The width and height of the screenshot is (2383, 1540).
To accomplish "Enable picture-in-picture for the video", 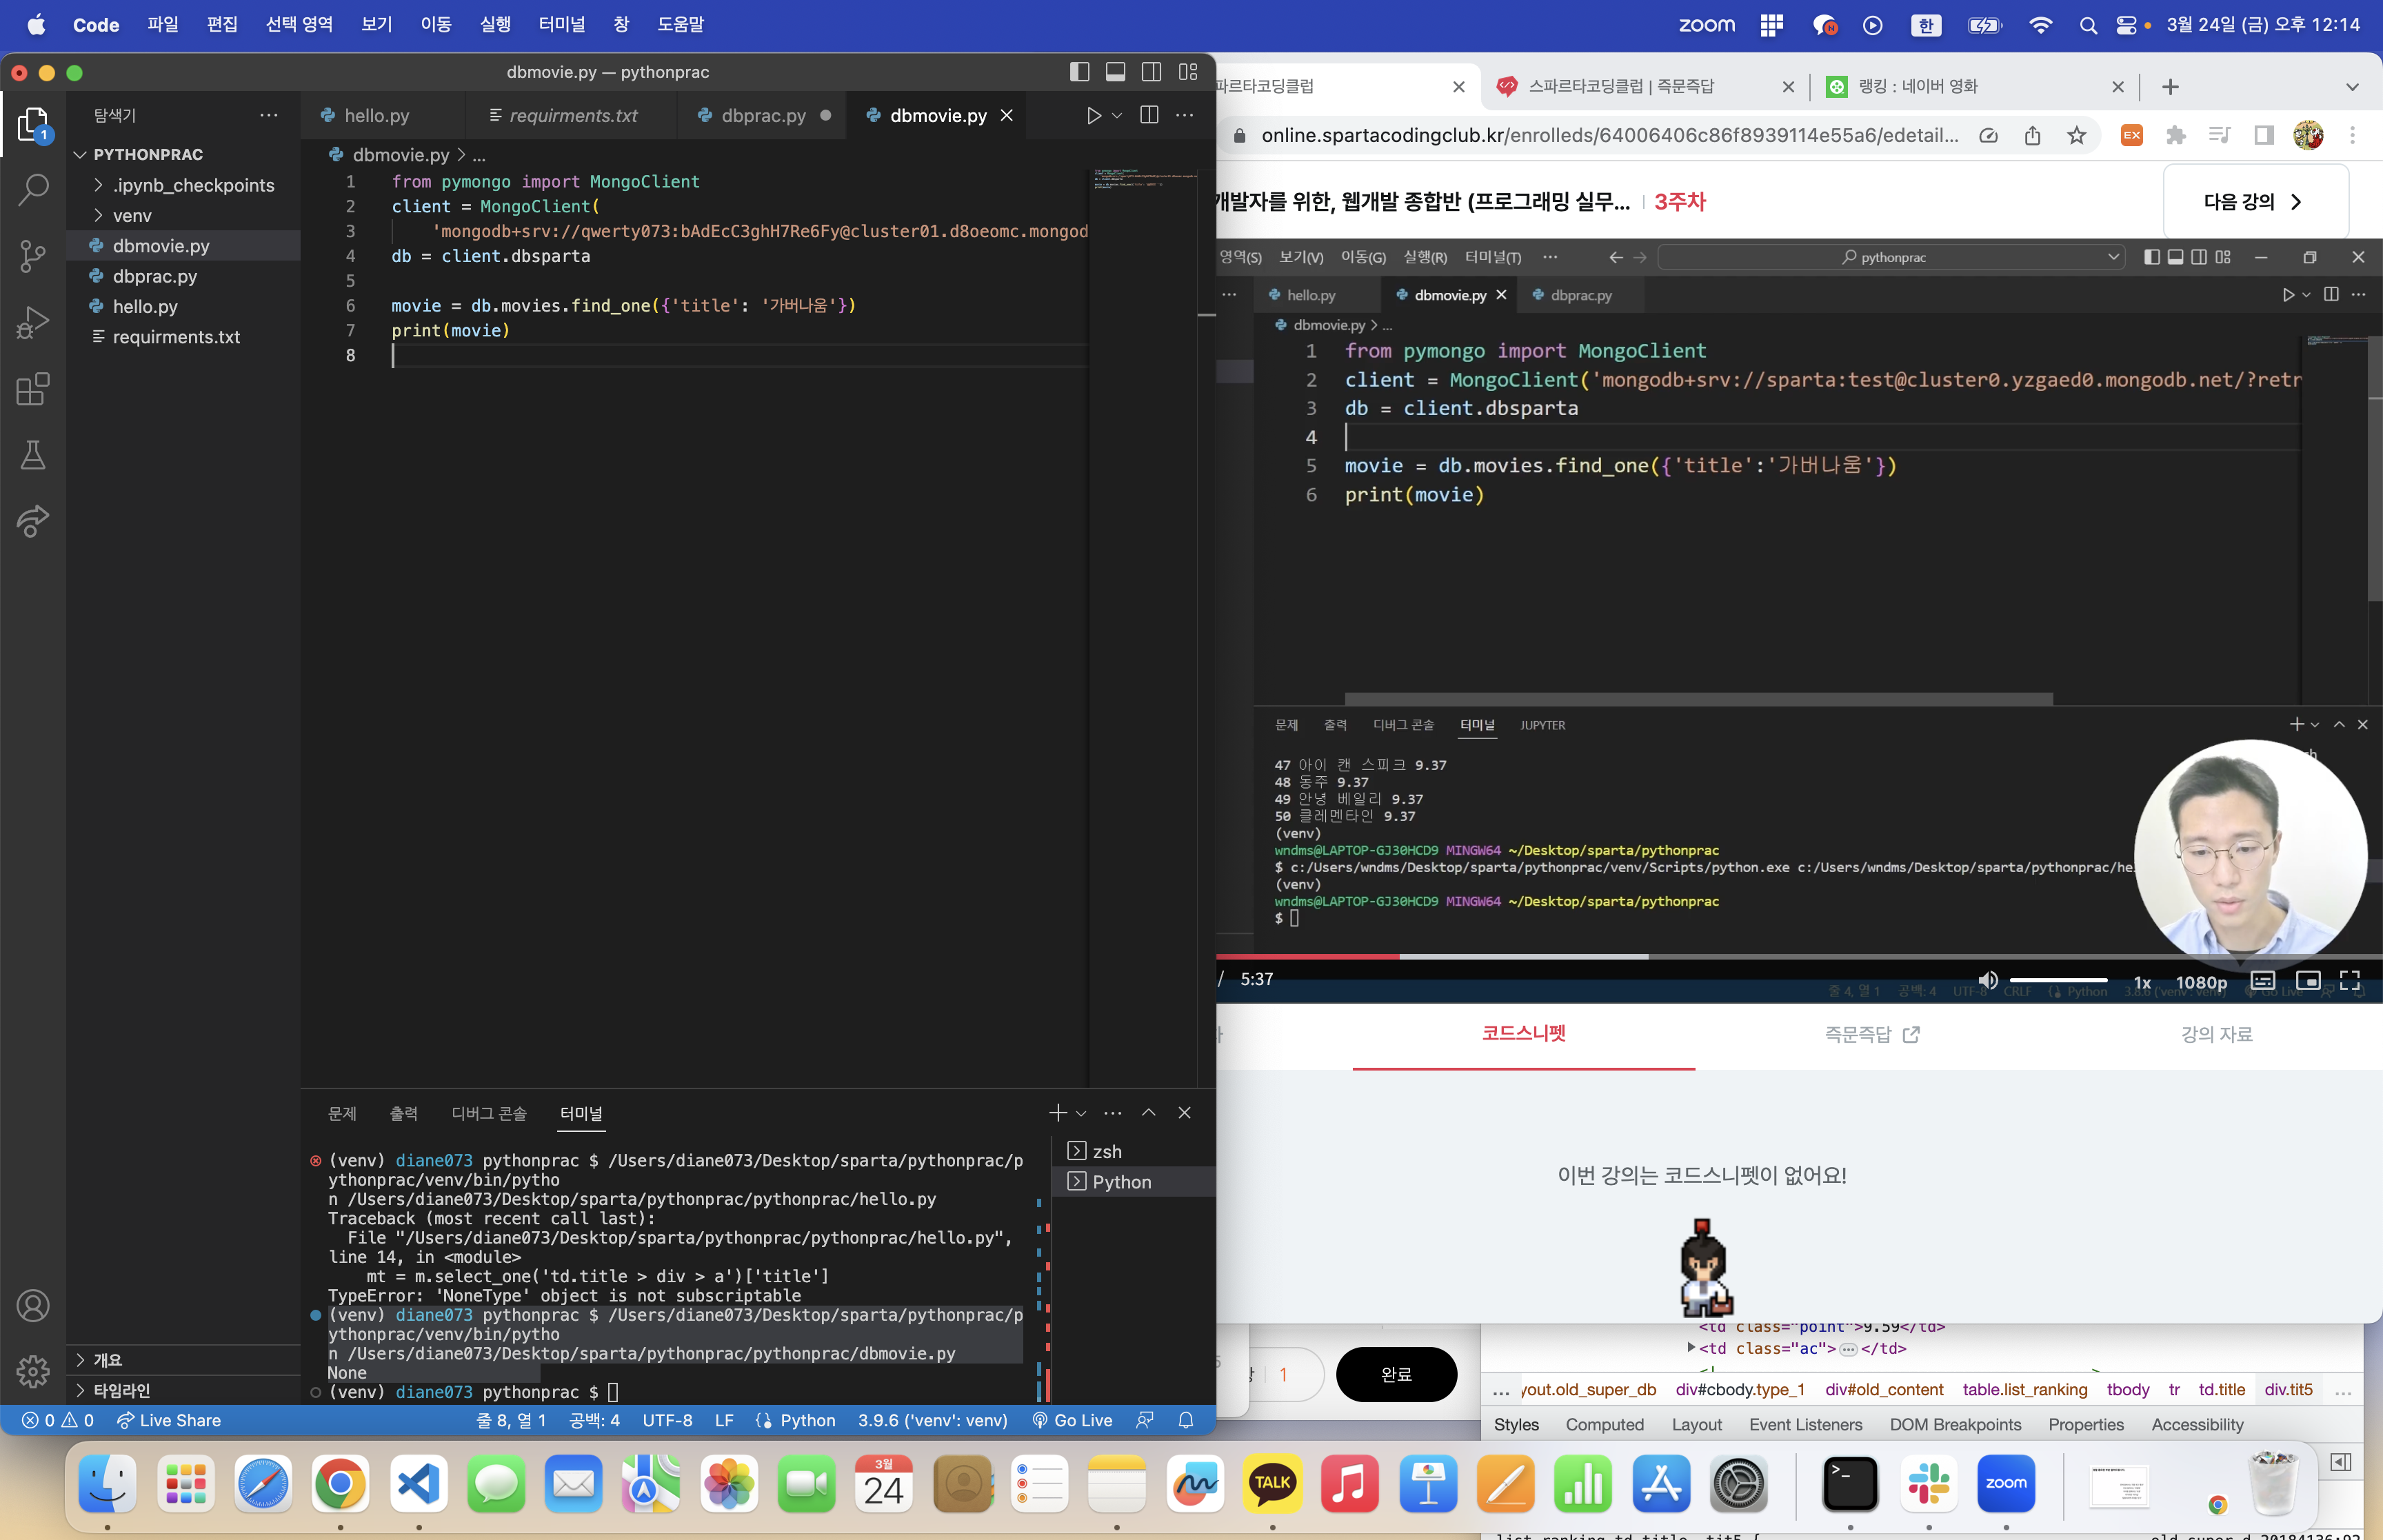I will coord(2308,981).
